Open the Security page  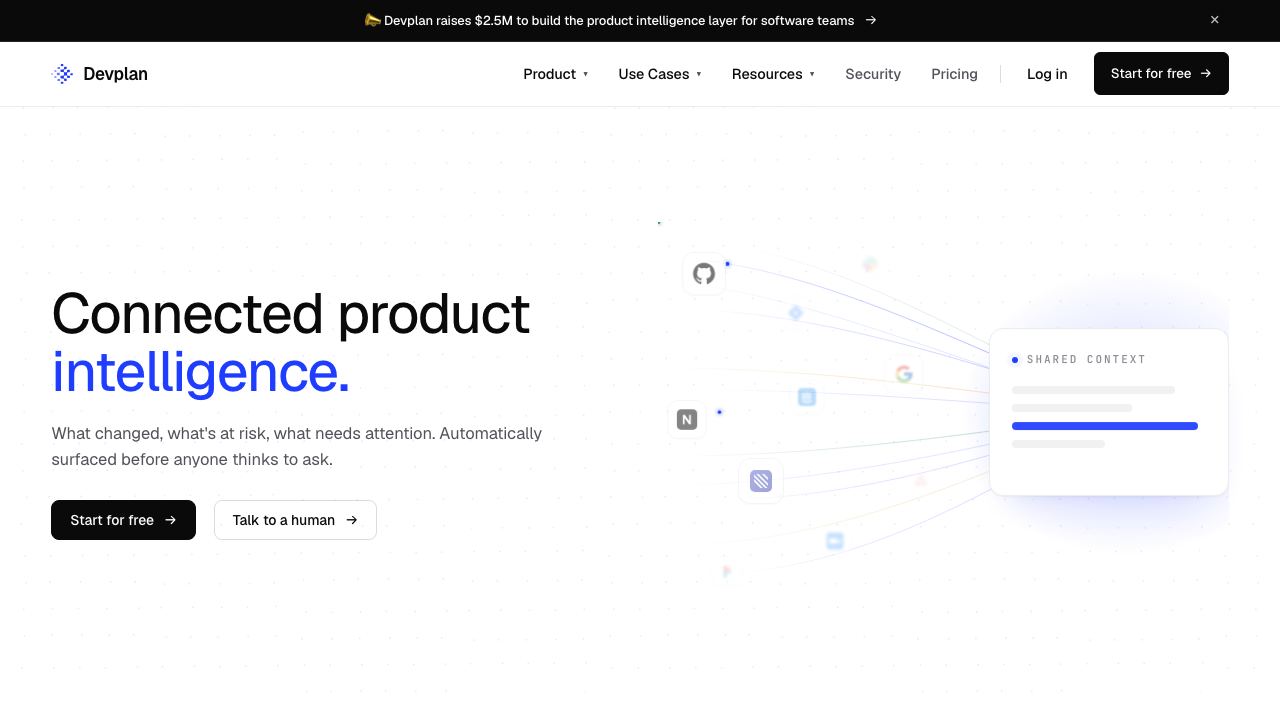tap(873, 74)
